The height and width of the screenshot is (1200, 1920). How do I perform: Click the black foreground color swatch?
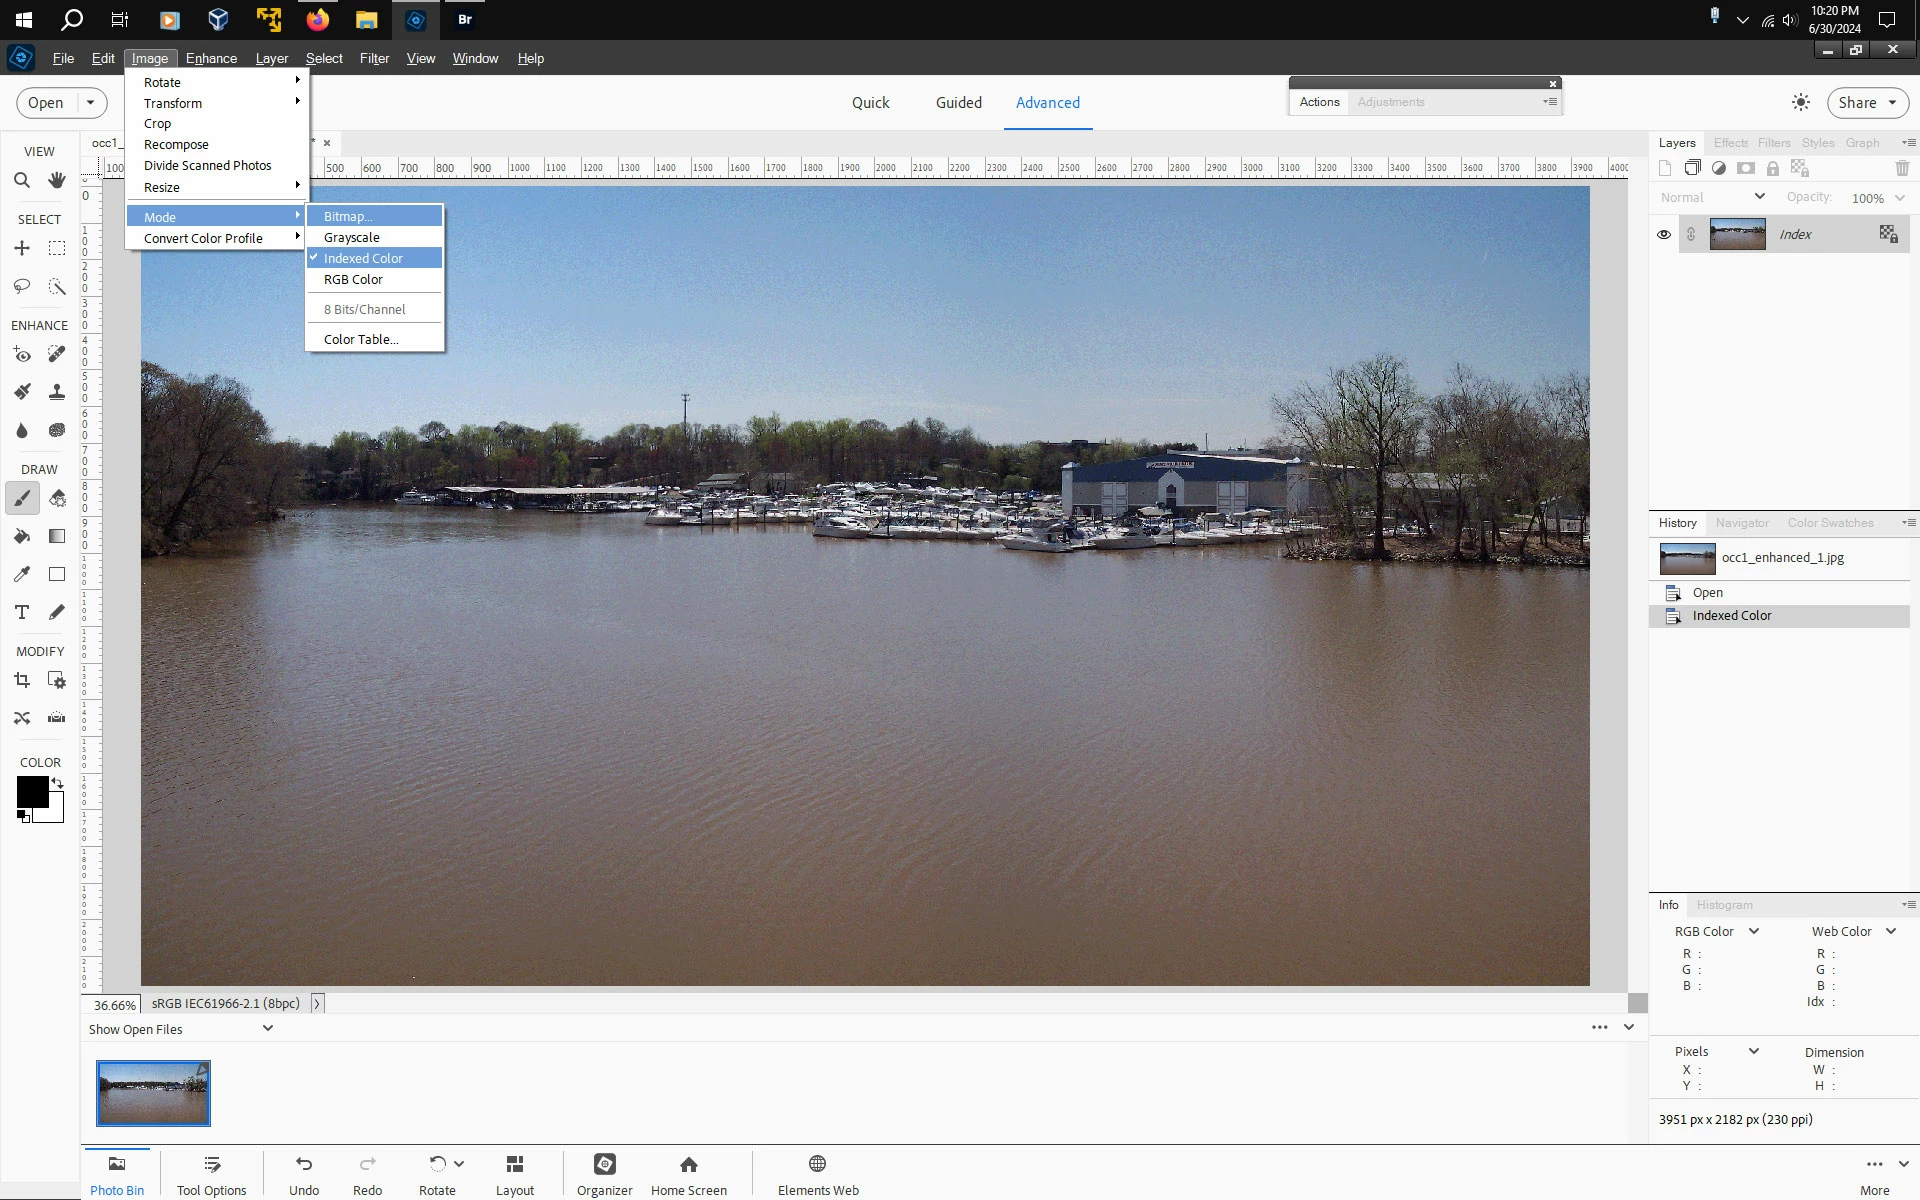pyautogui.click(x=31, y=791)
